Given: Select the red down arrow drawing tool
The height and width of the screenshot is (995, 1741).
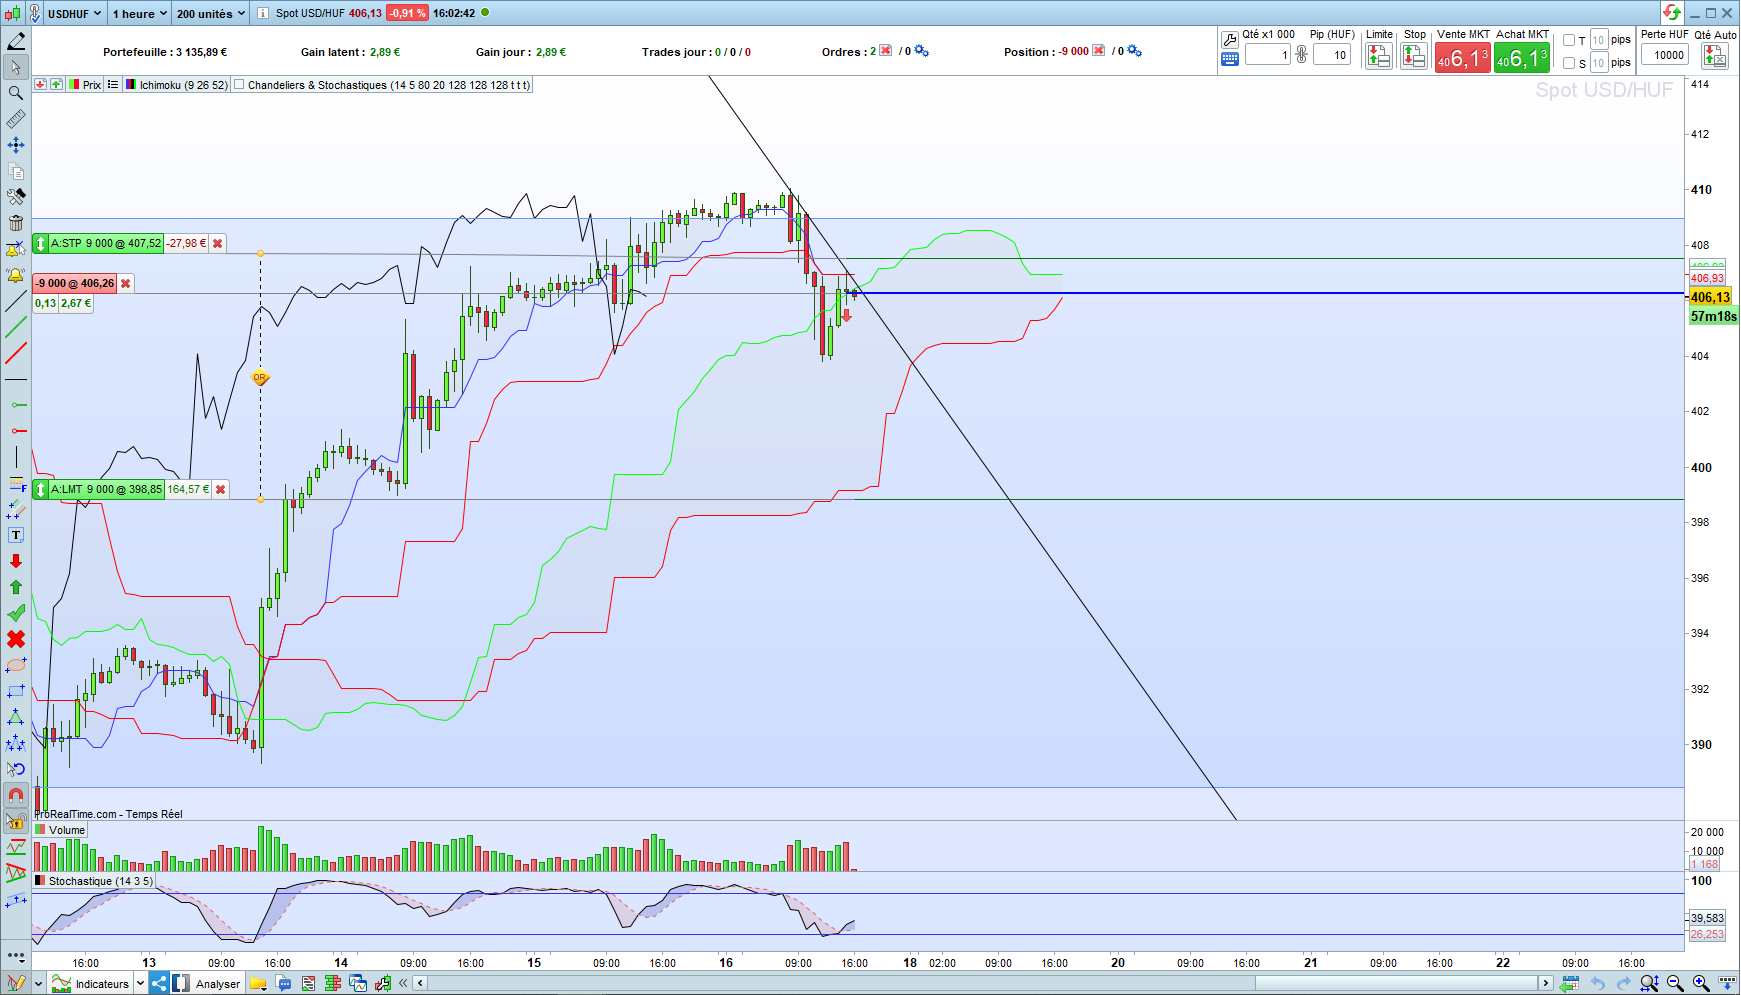Looking at the screenshot, I should click(x=15, y=561).
